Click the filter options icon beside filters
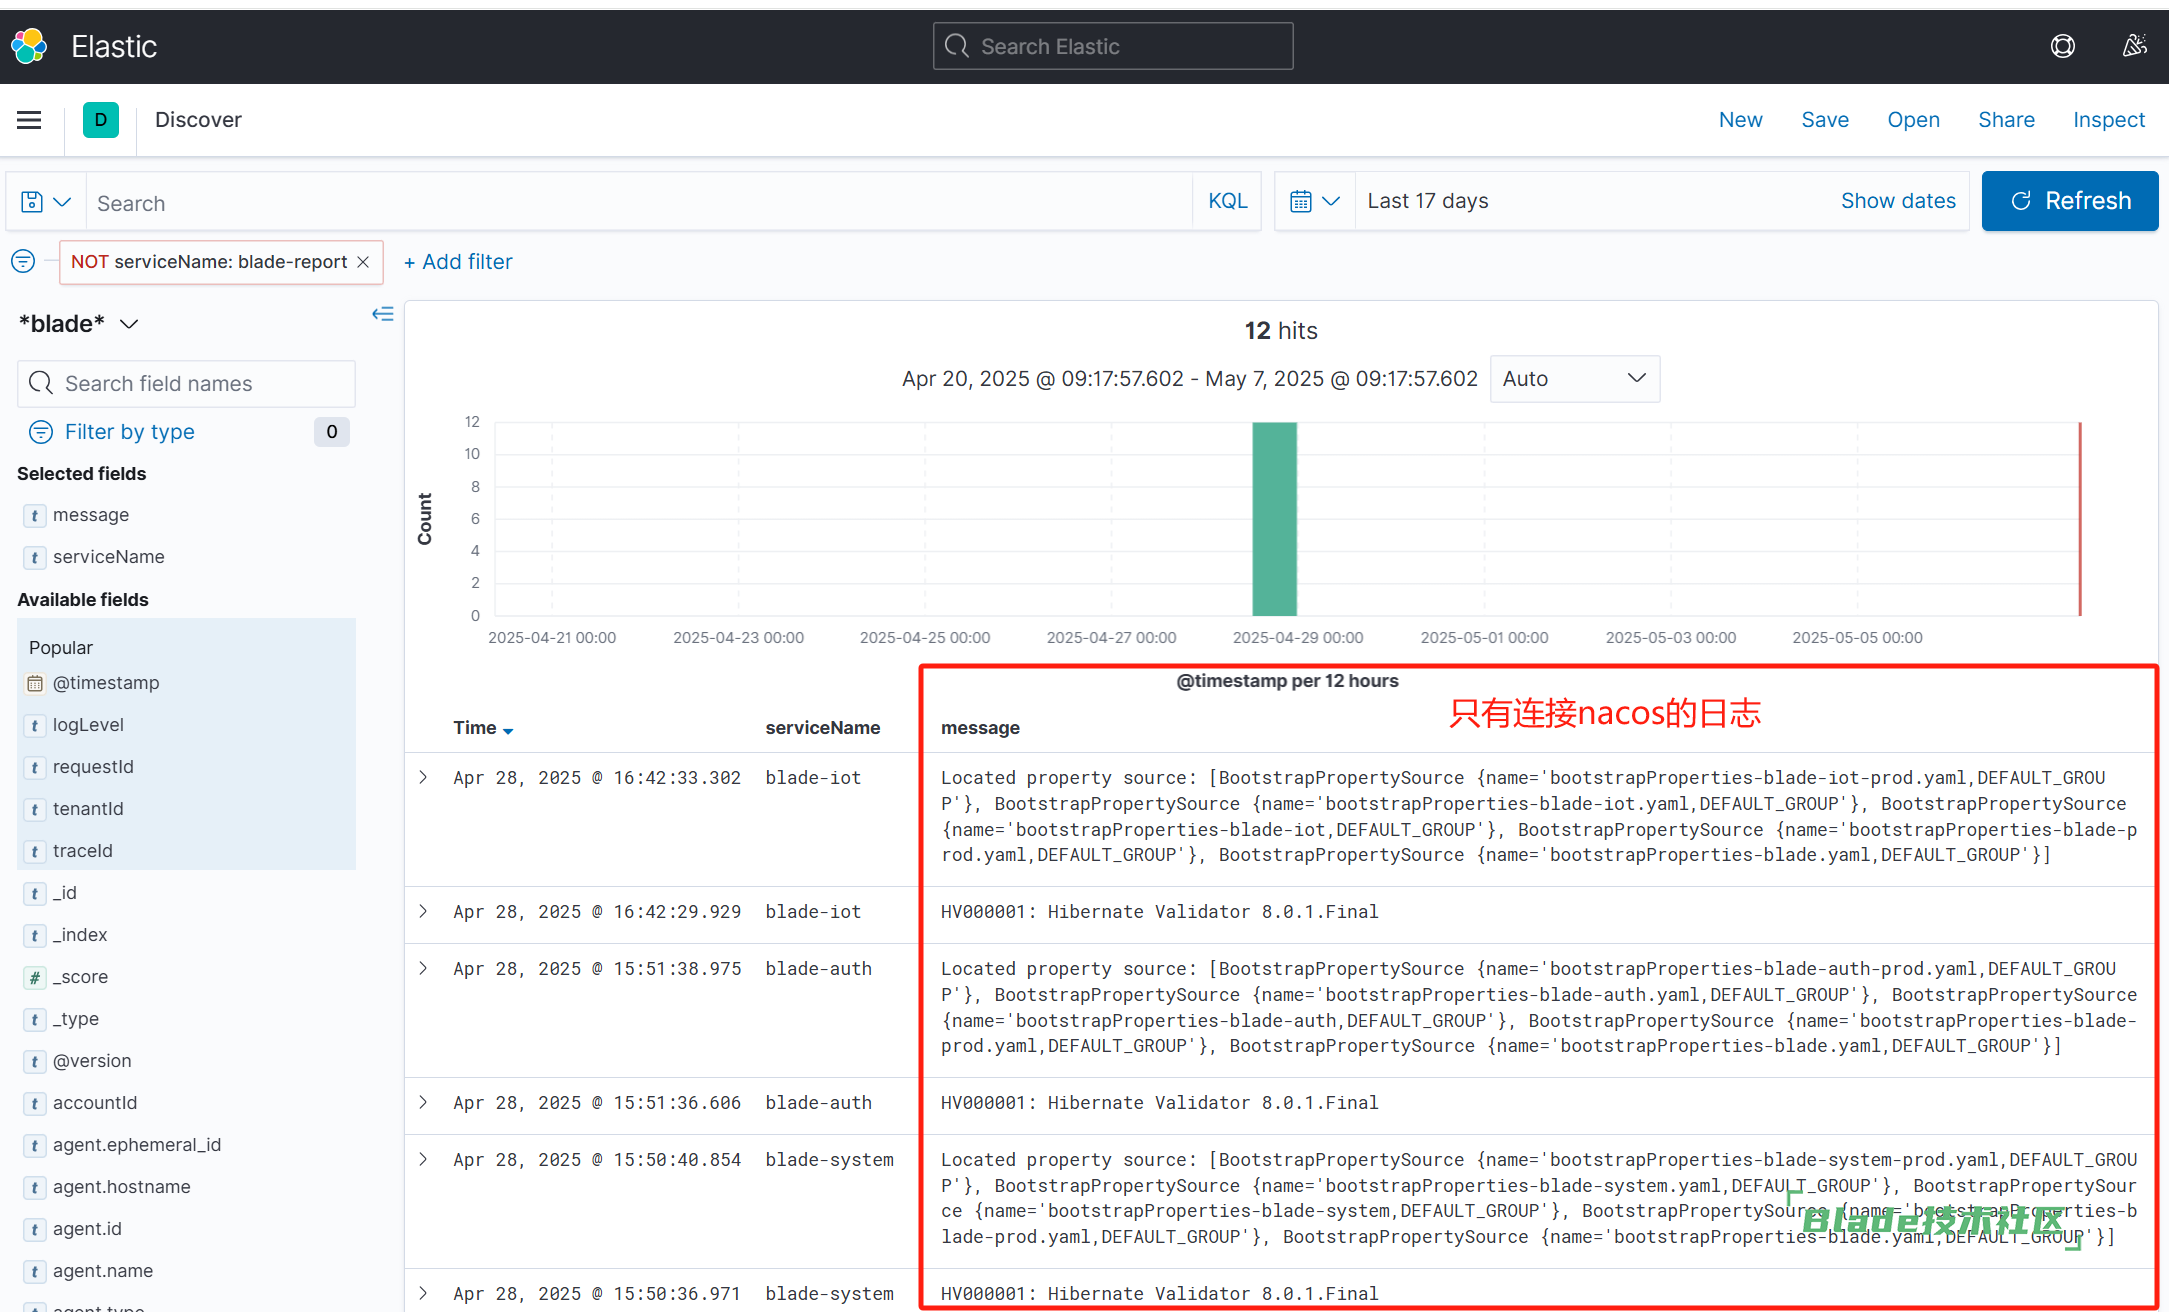This screenshot has height=1312, width=2169. click(23, 261)
